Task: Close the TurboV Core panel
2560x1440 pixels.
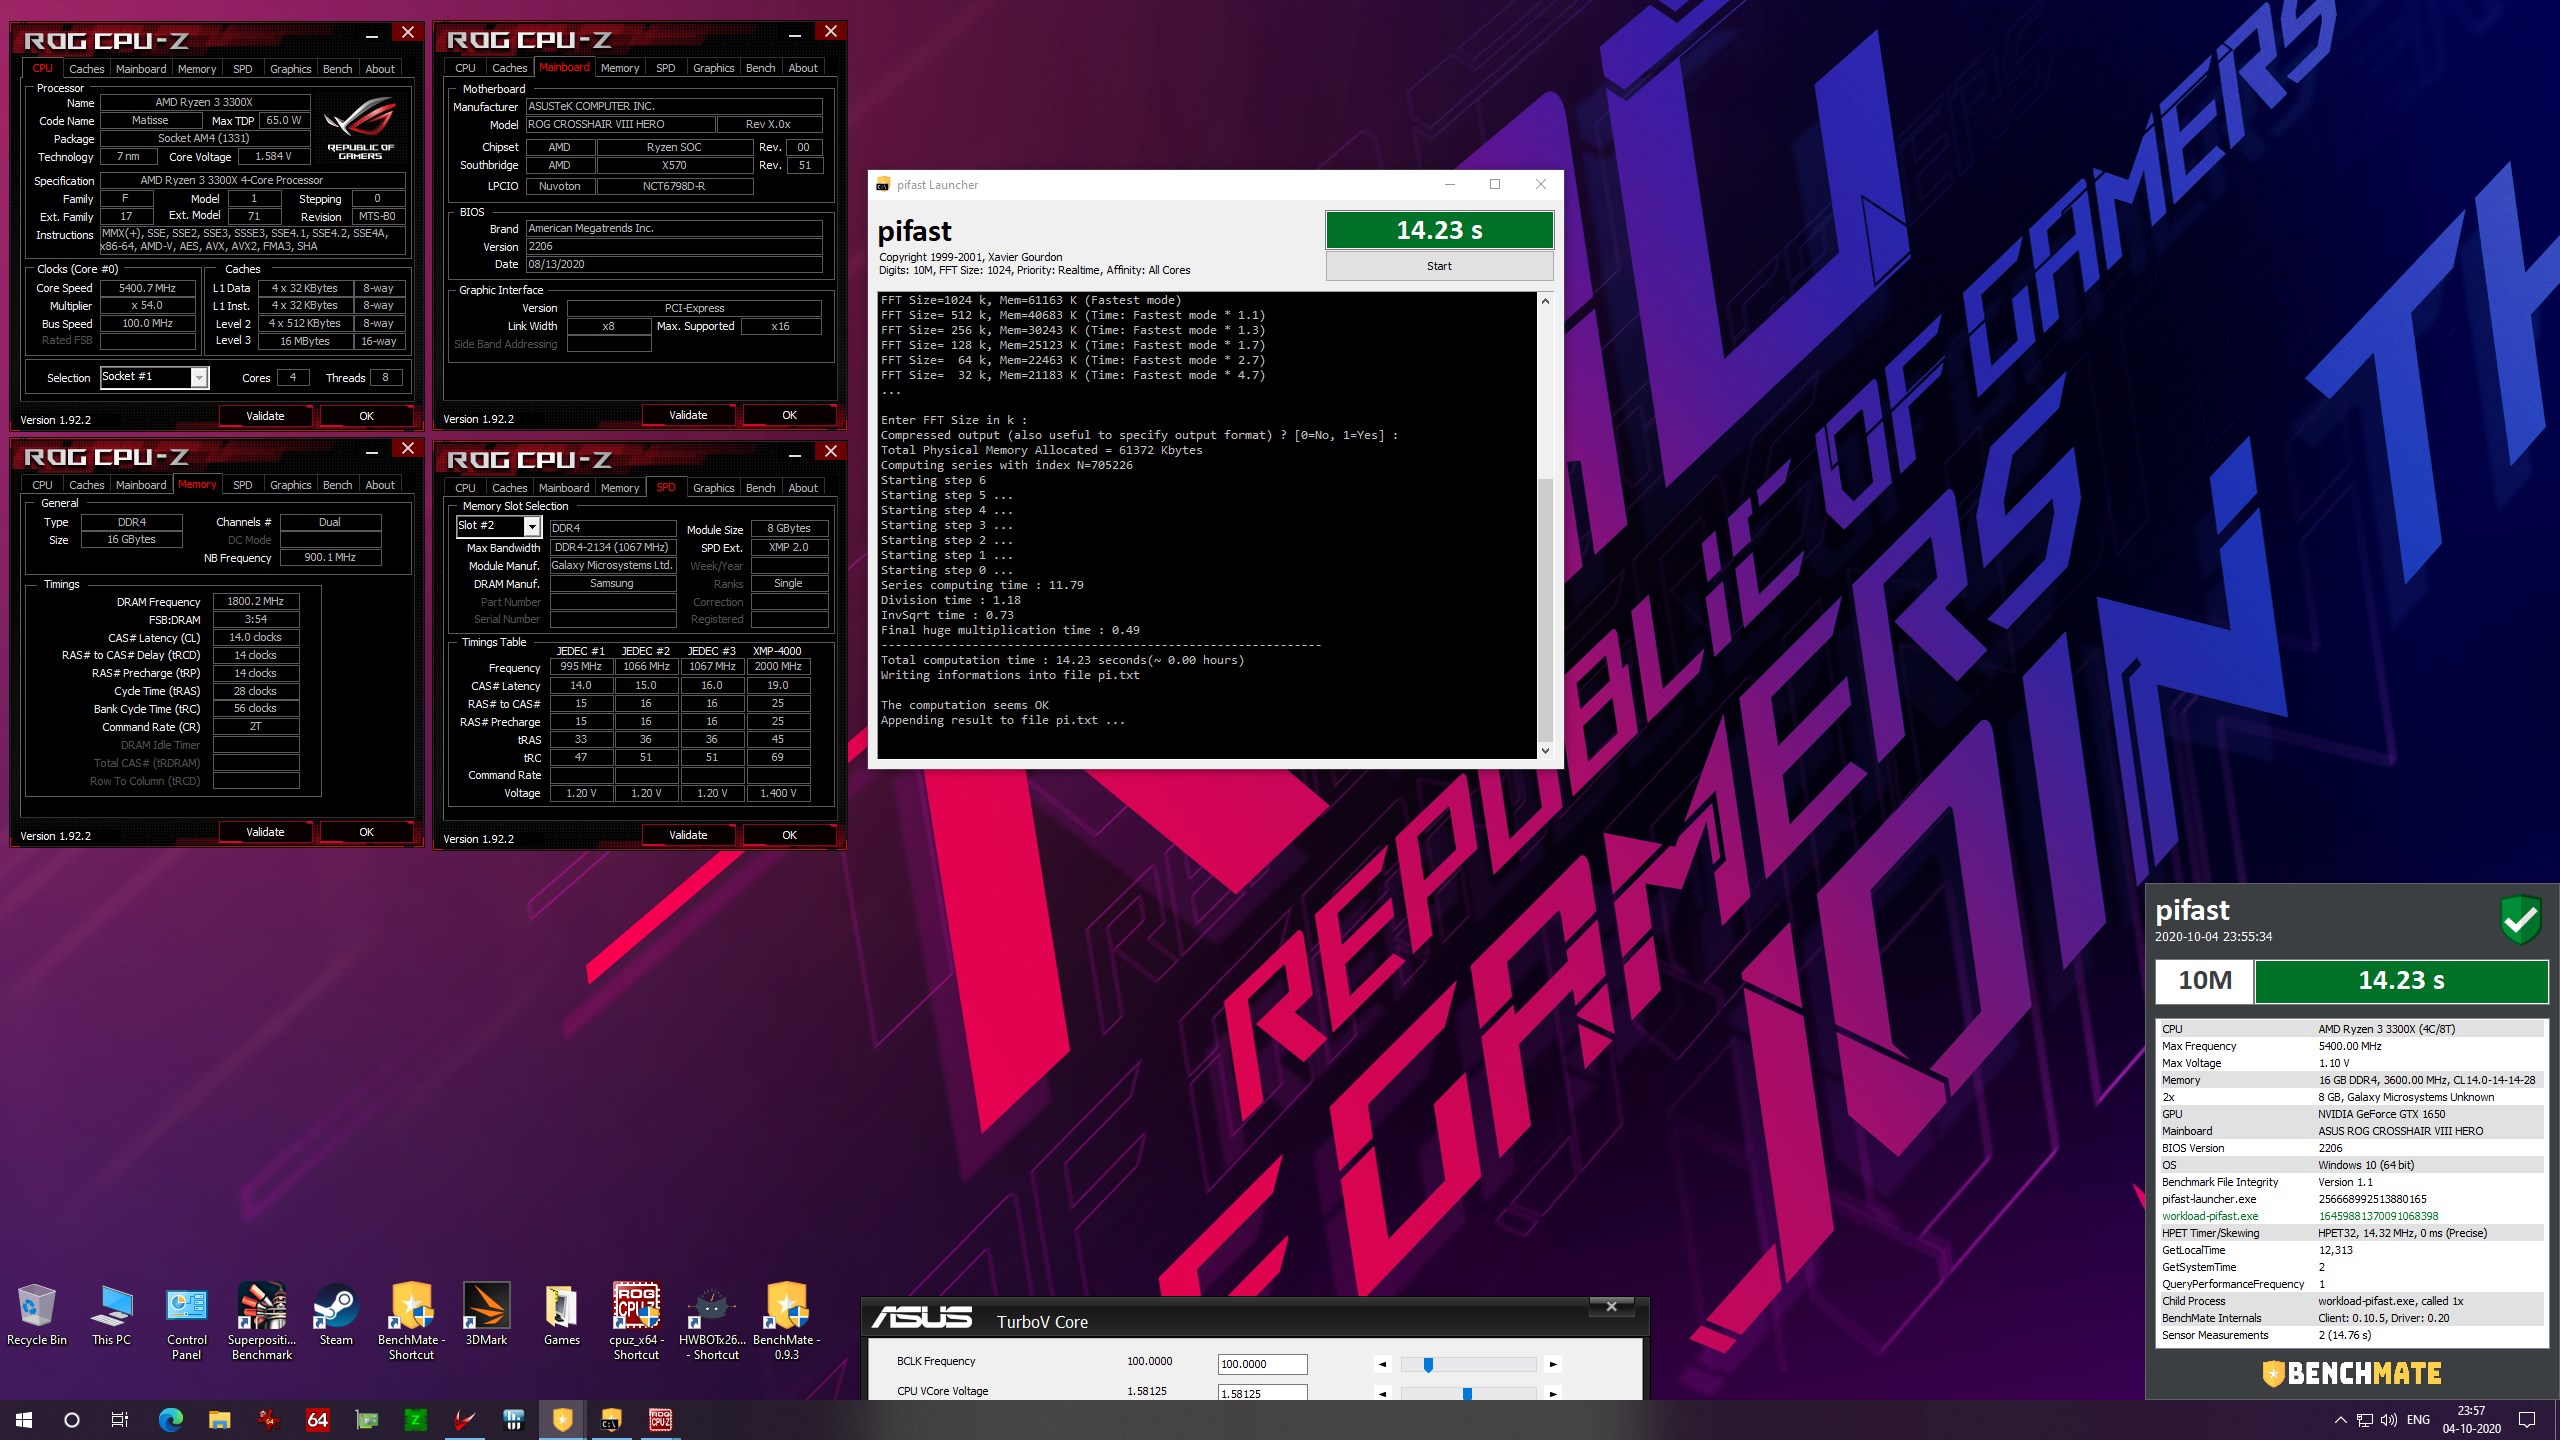Action: pos(1611,1307)
